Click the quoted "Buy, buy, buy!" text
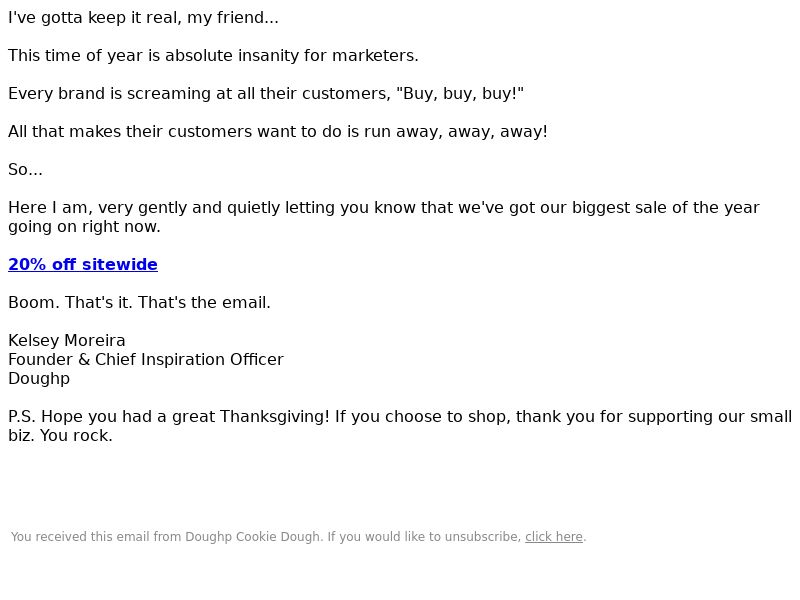 coord(460,93)
